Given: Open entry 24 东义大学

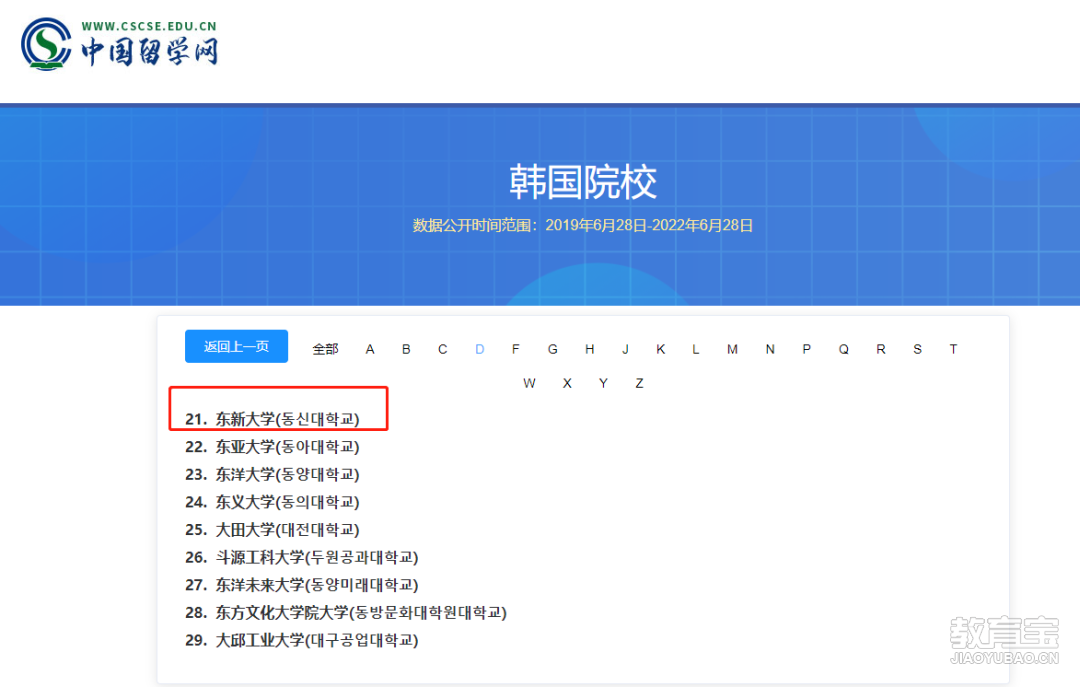Looking at the screenshot, I should (273, 502).
